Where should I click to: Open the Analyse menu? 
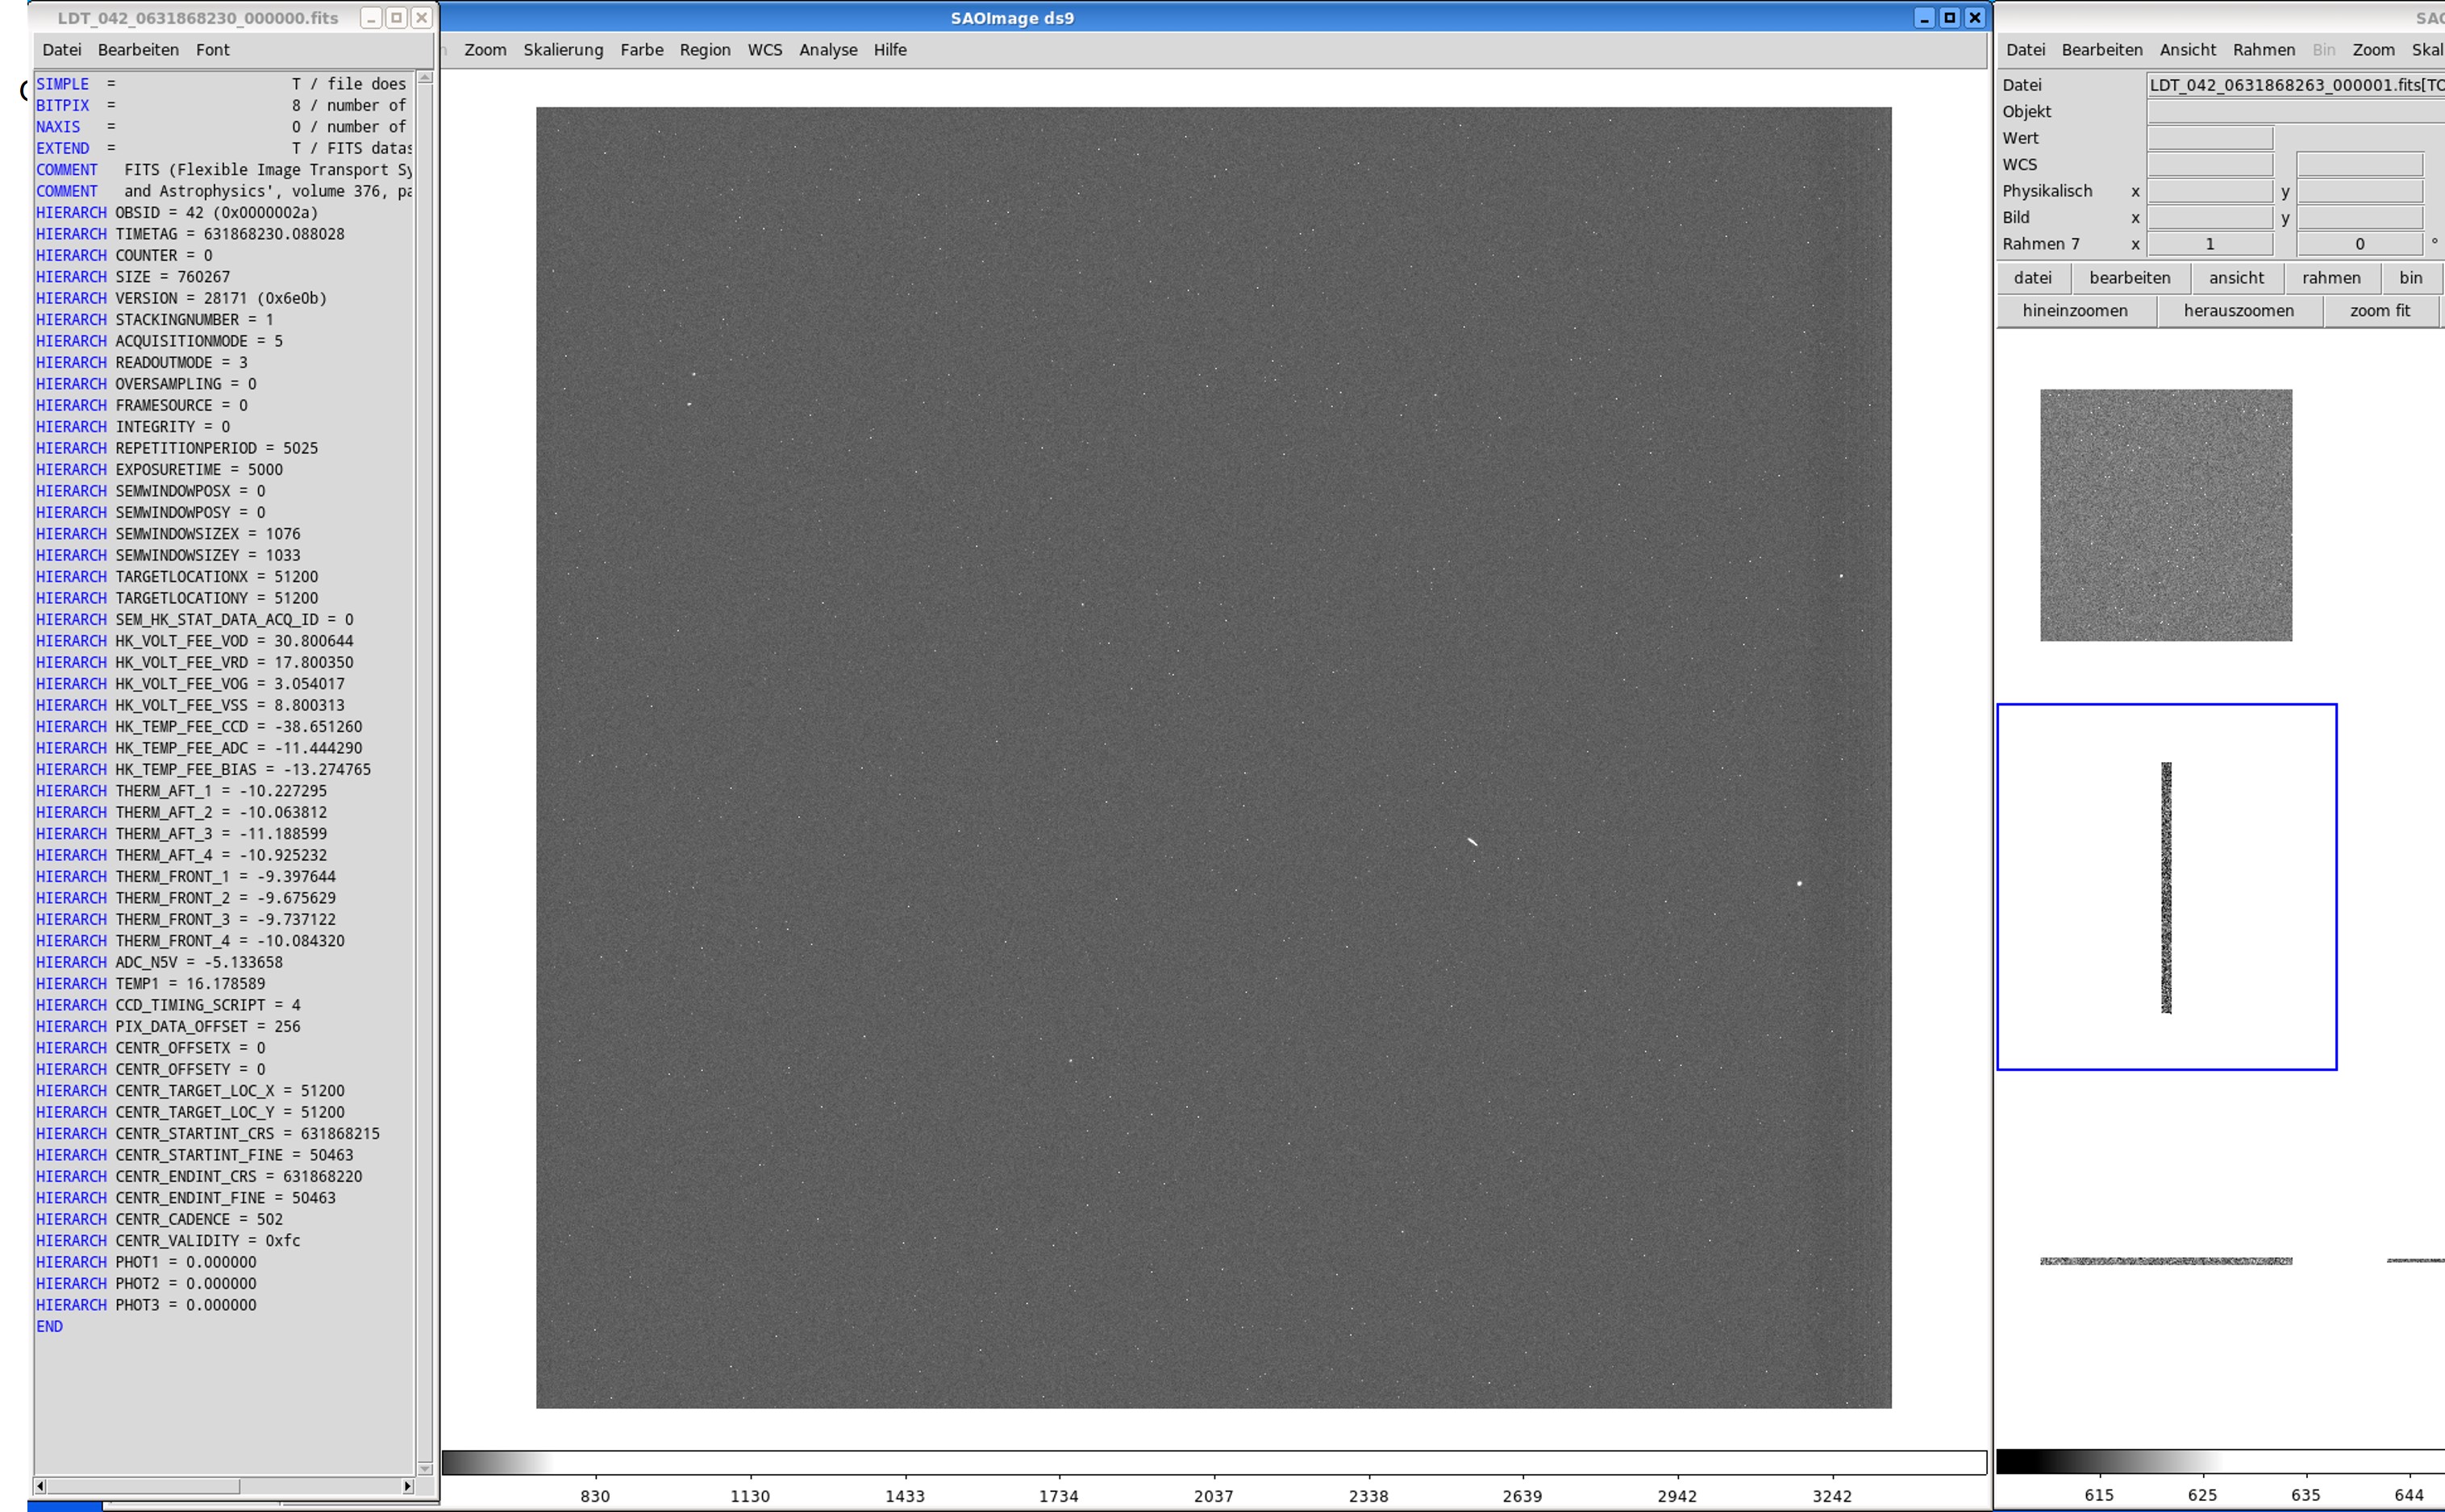point(827,50)
